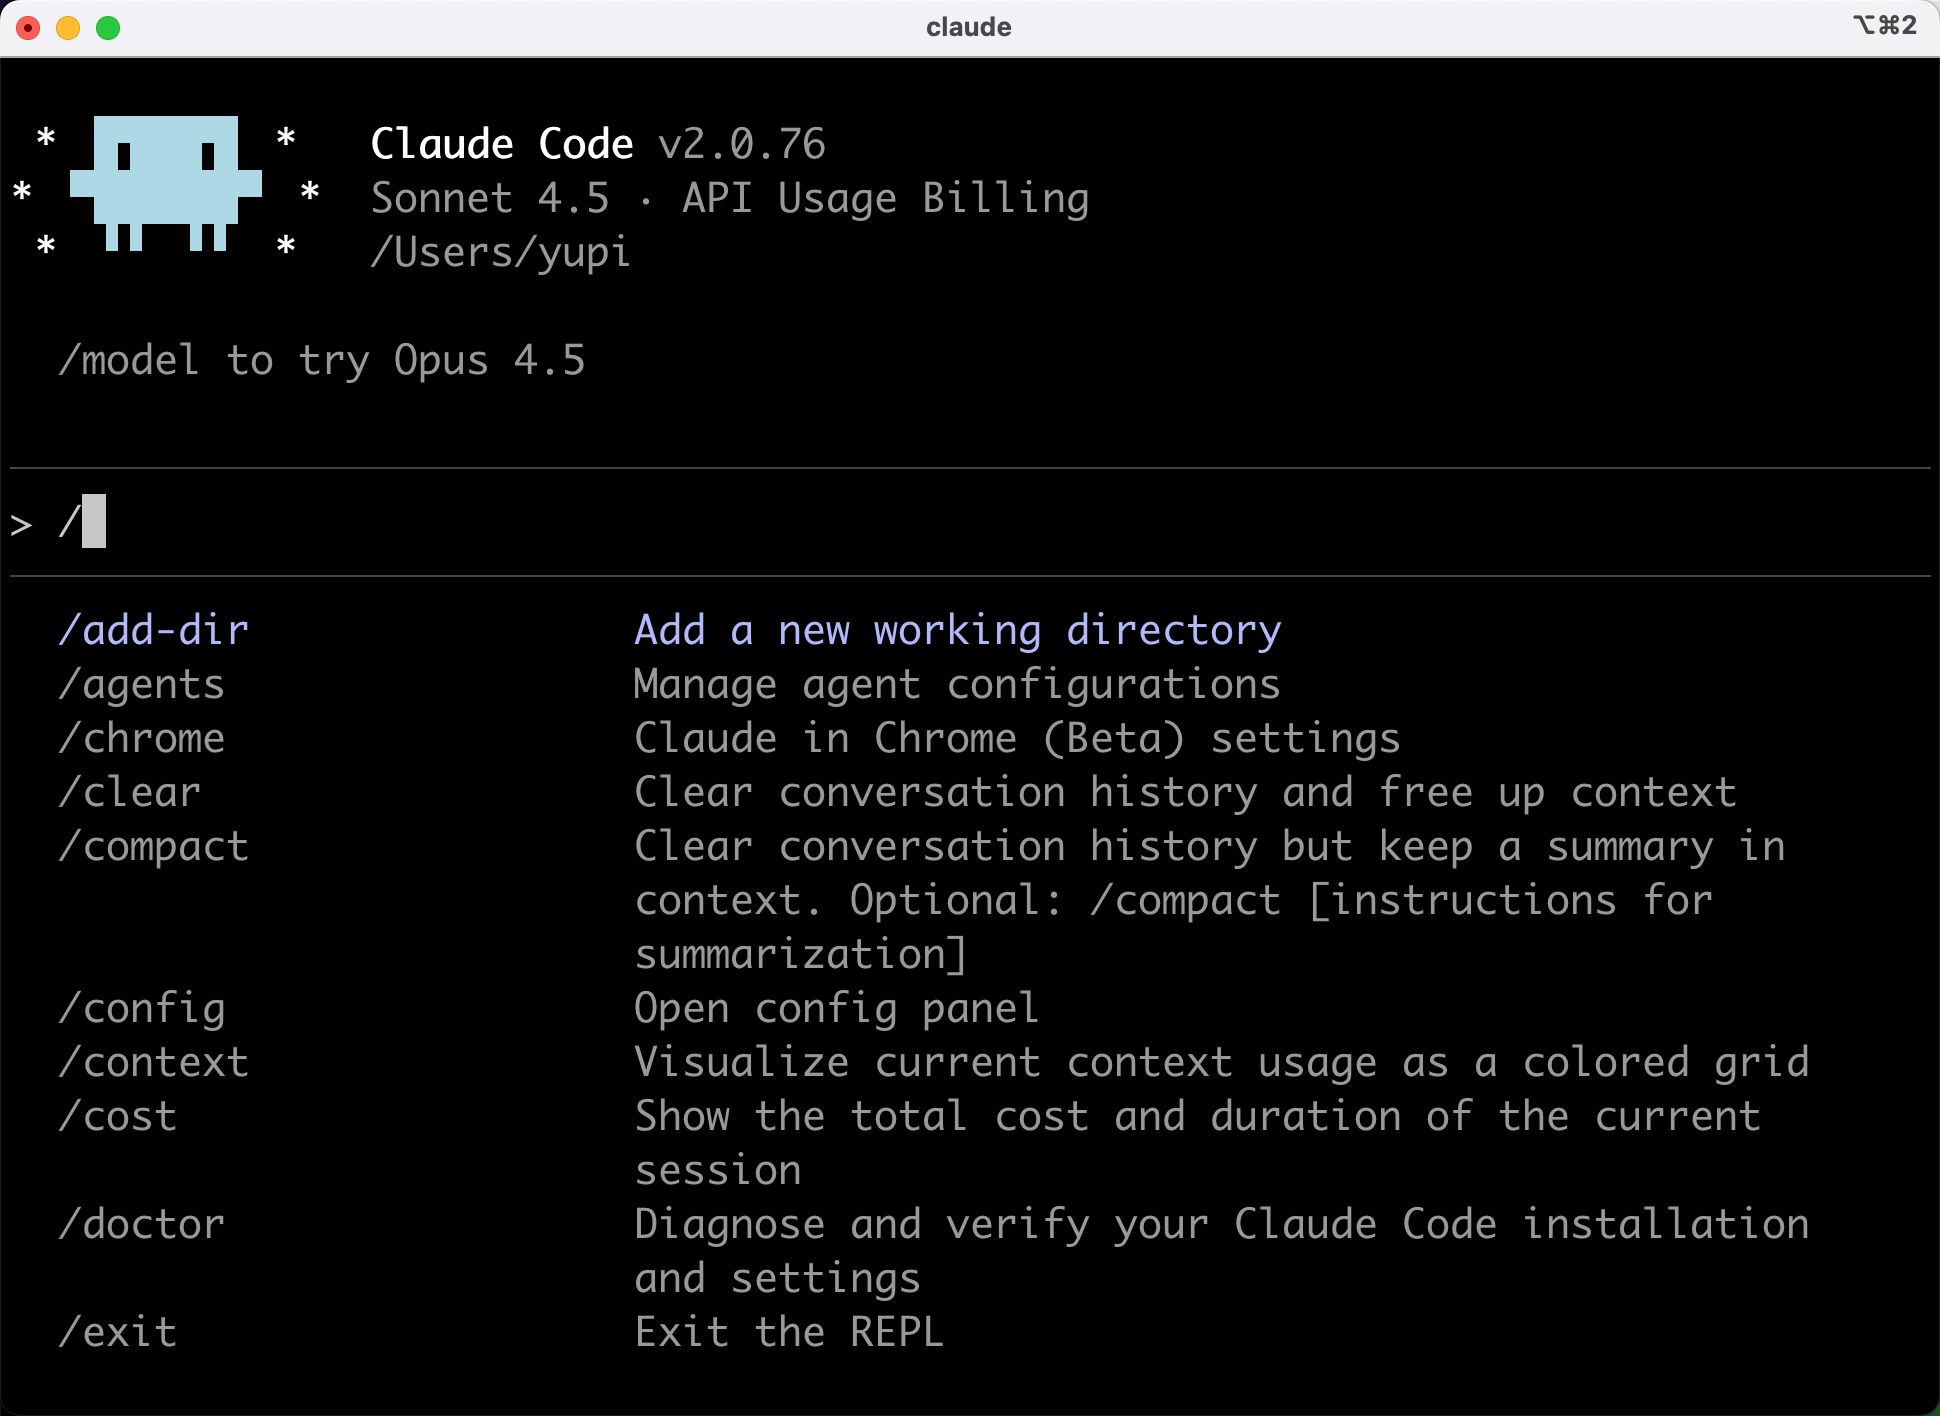The height and width of the screenshot is (1416, 1940).
Task: Click the 'Add a new working directory' description
Action: [x=958, y=631]
